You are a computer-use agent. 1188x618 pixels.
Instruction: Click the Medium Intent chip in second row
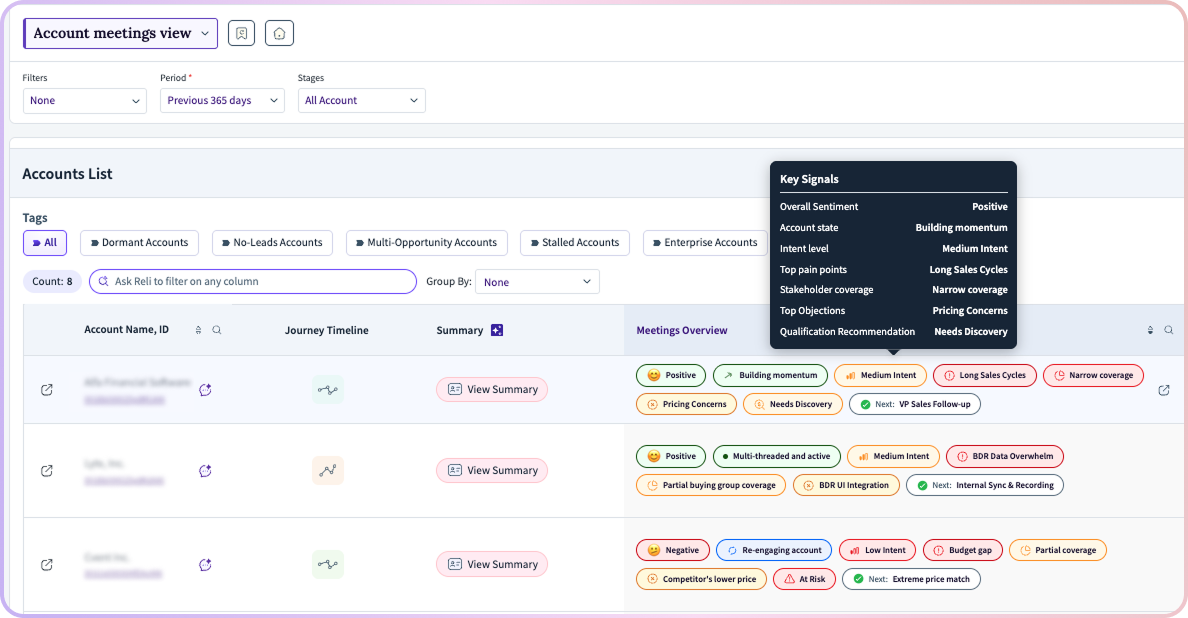[893, 457]
